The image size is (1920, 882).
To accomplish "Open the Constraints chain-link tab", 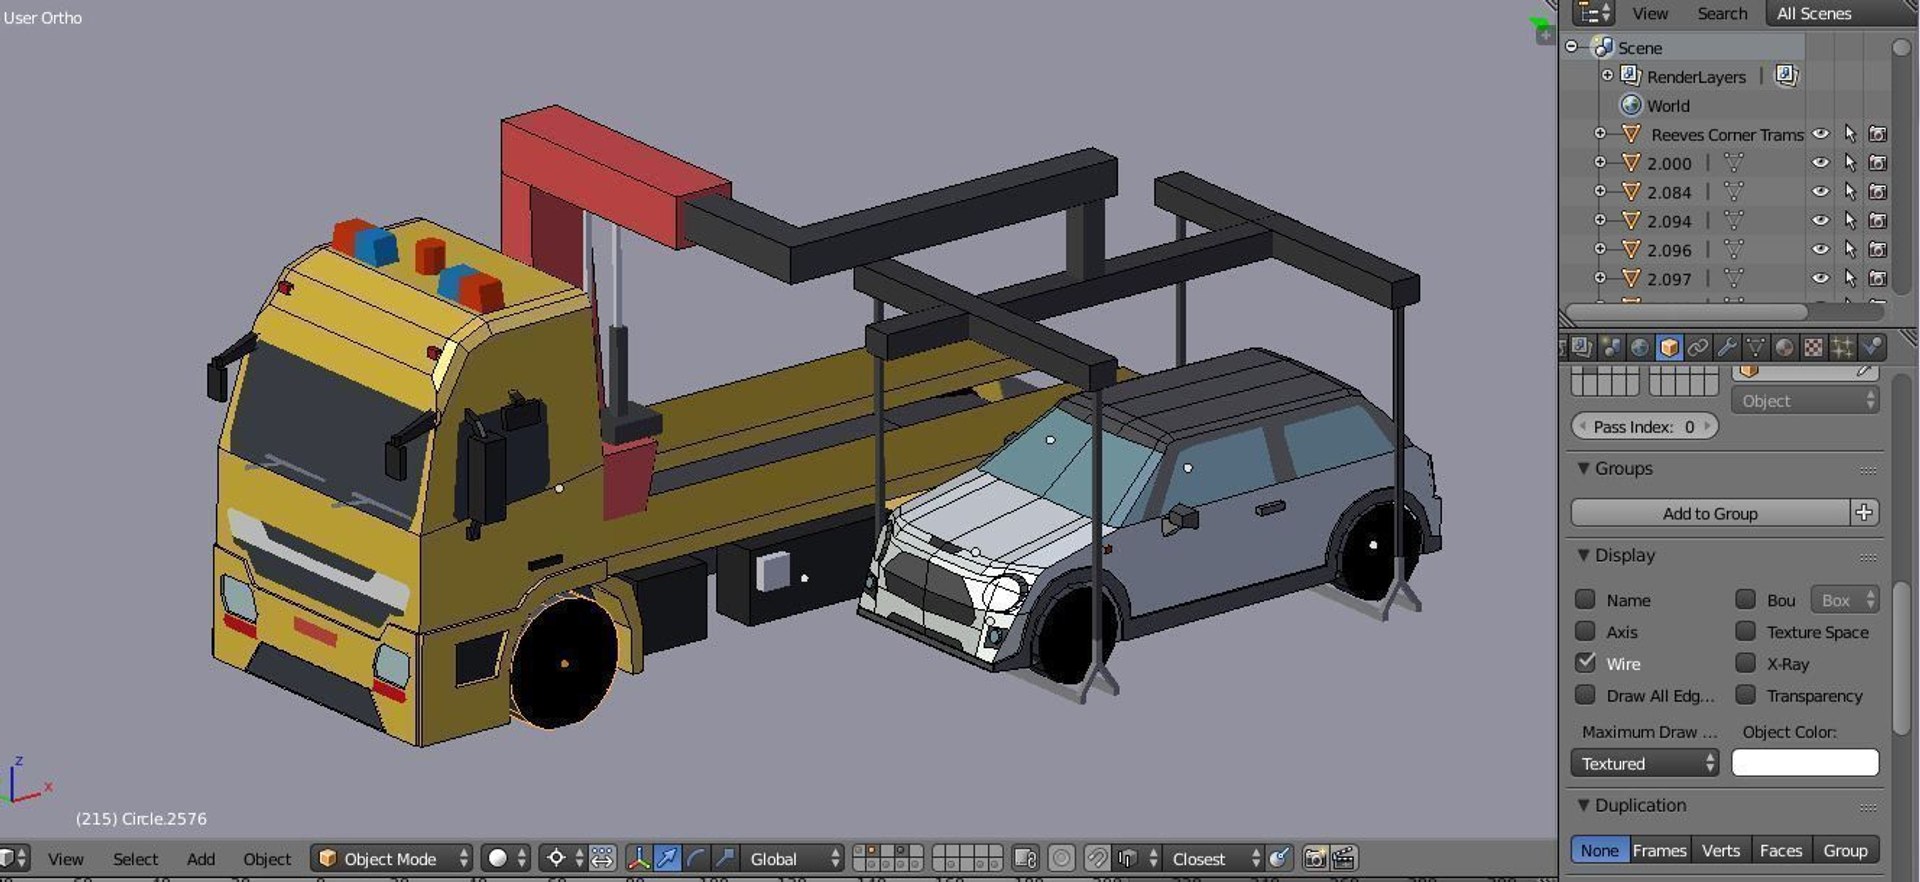I will pyautogui.click(x=1697, y=347).
